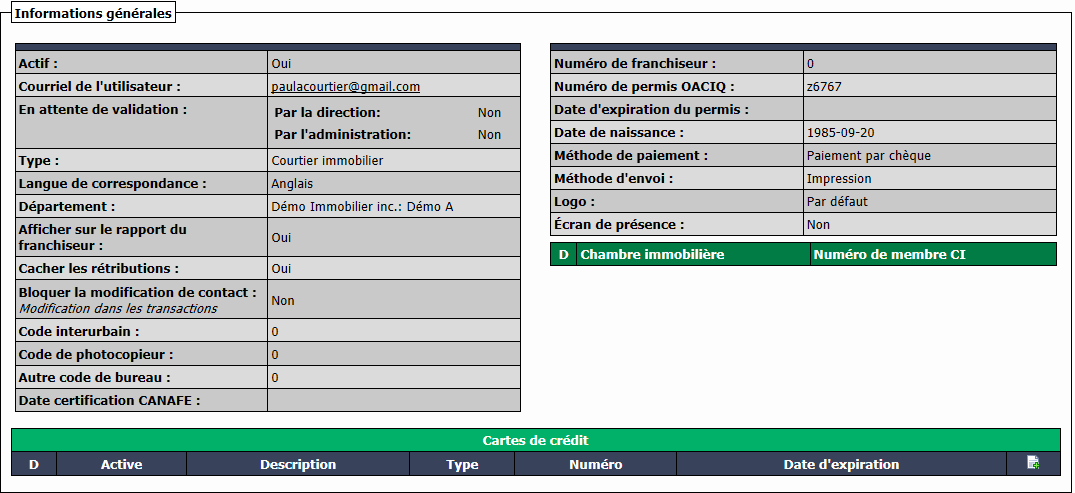Click the Active column header
The image size is (1075, 493).
(121, 464)
